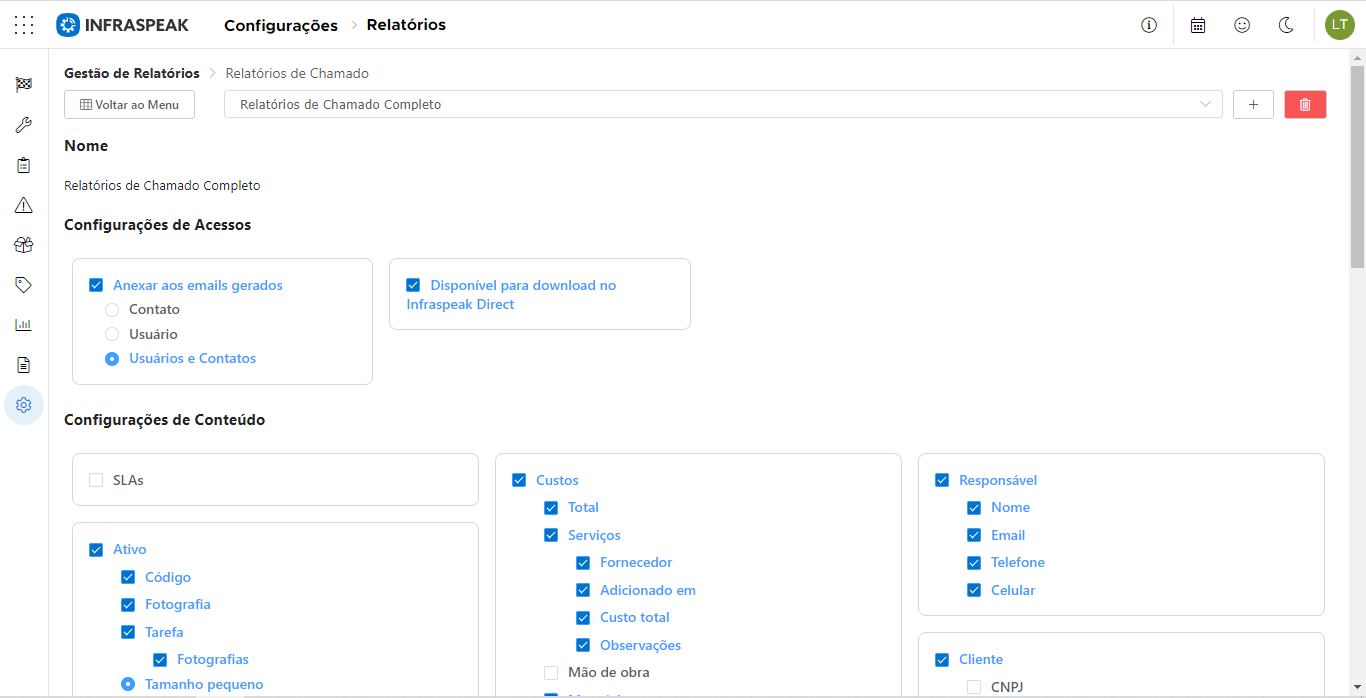
Task: Click the report name text under Nome
Action: 162,185
